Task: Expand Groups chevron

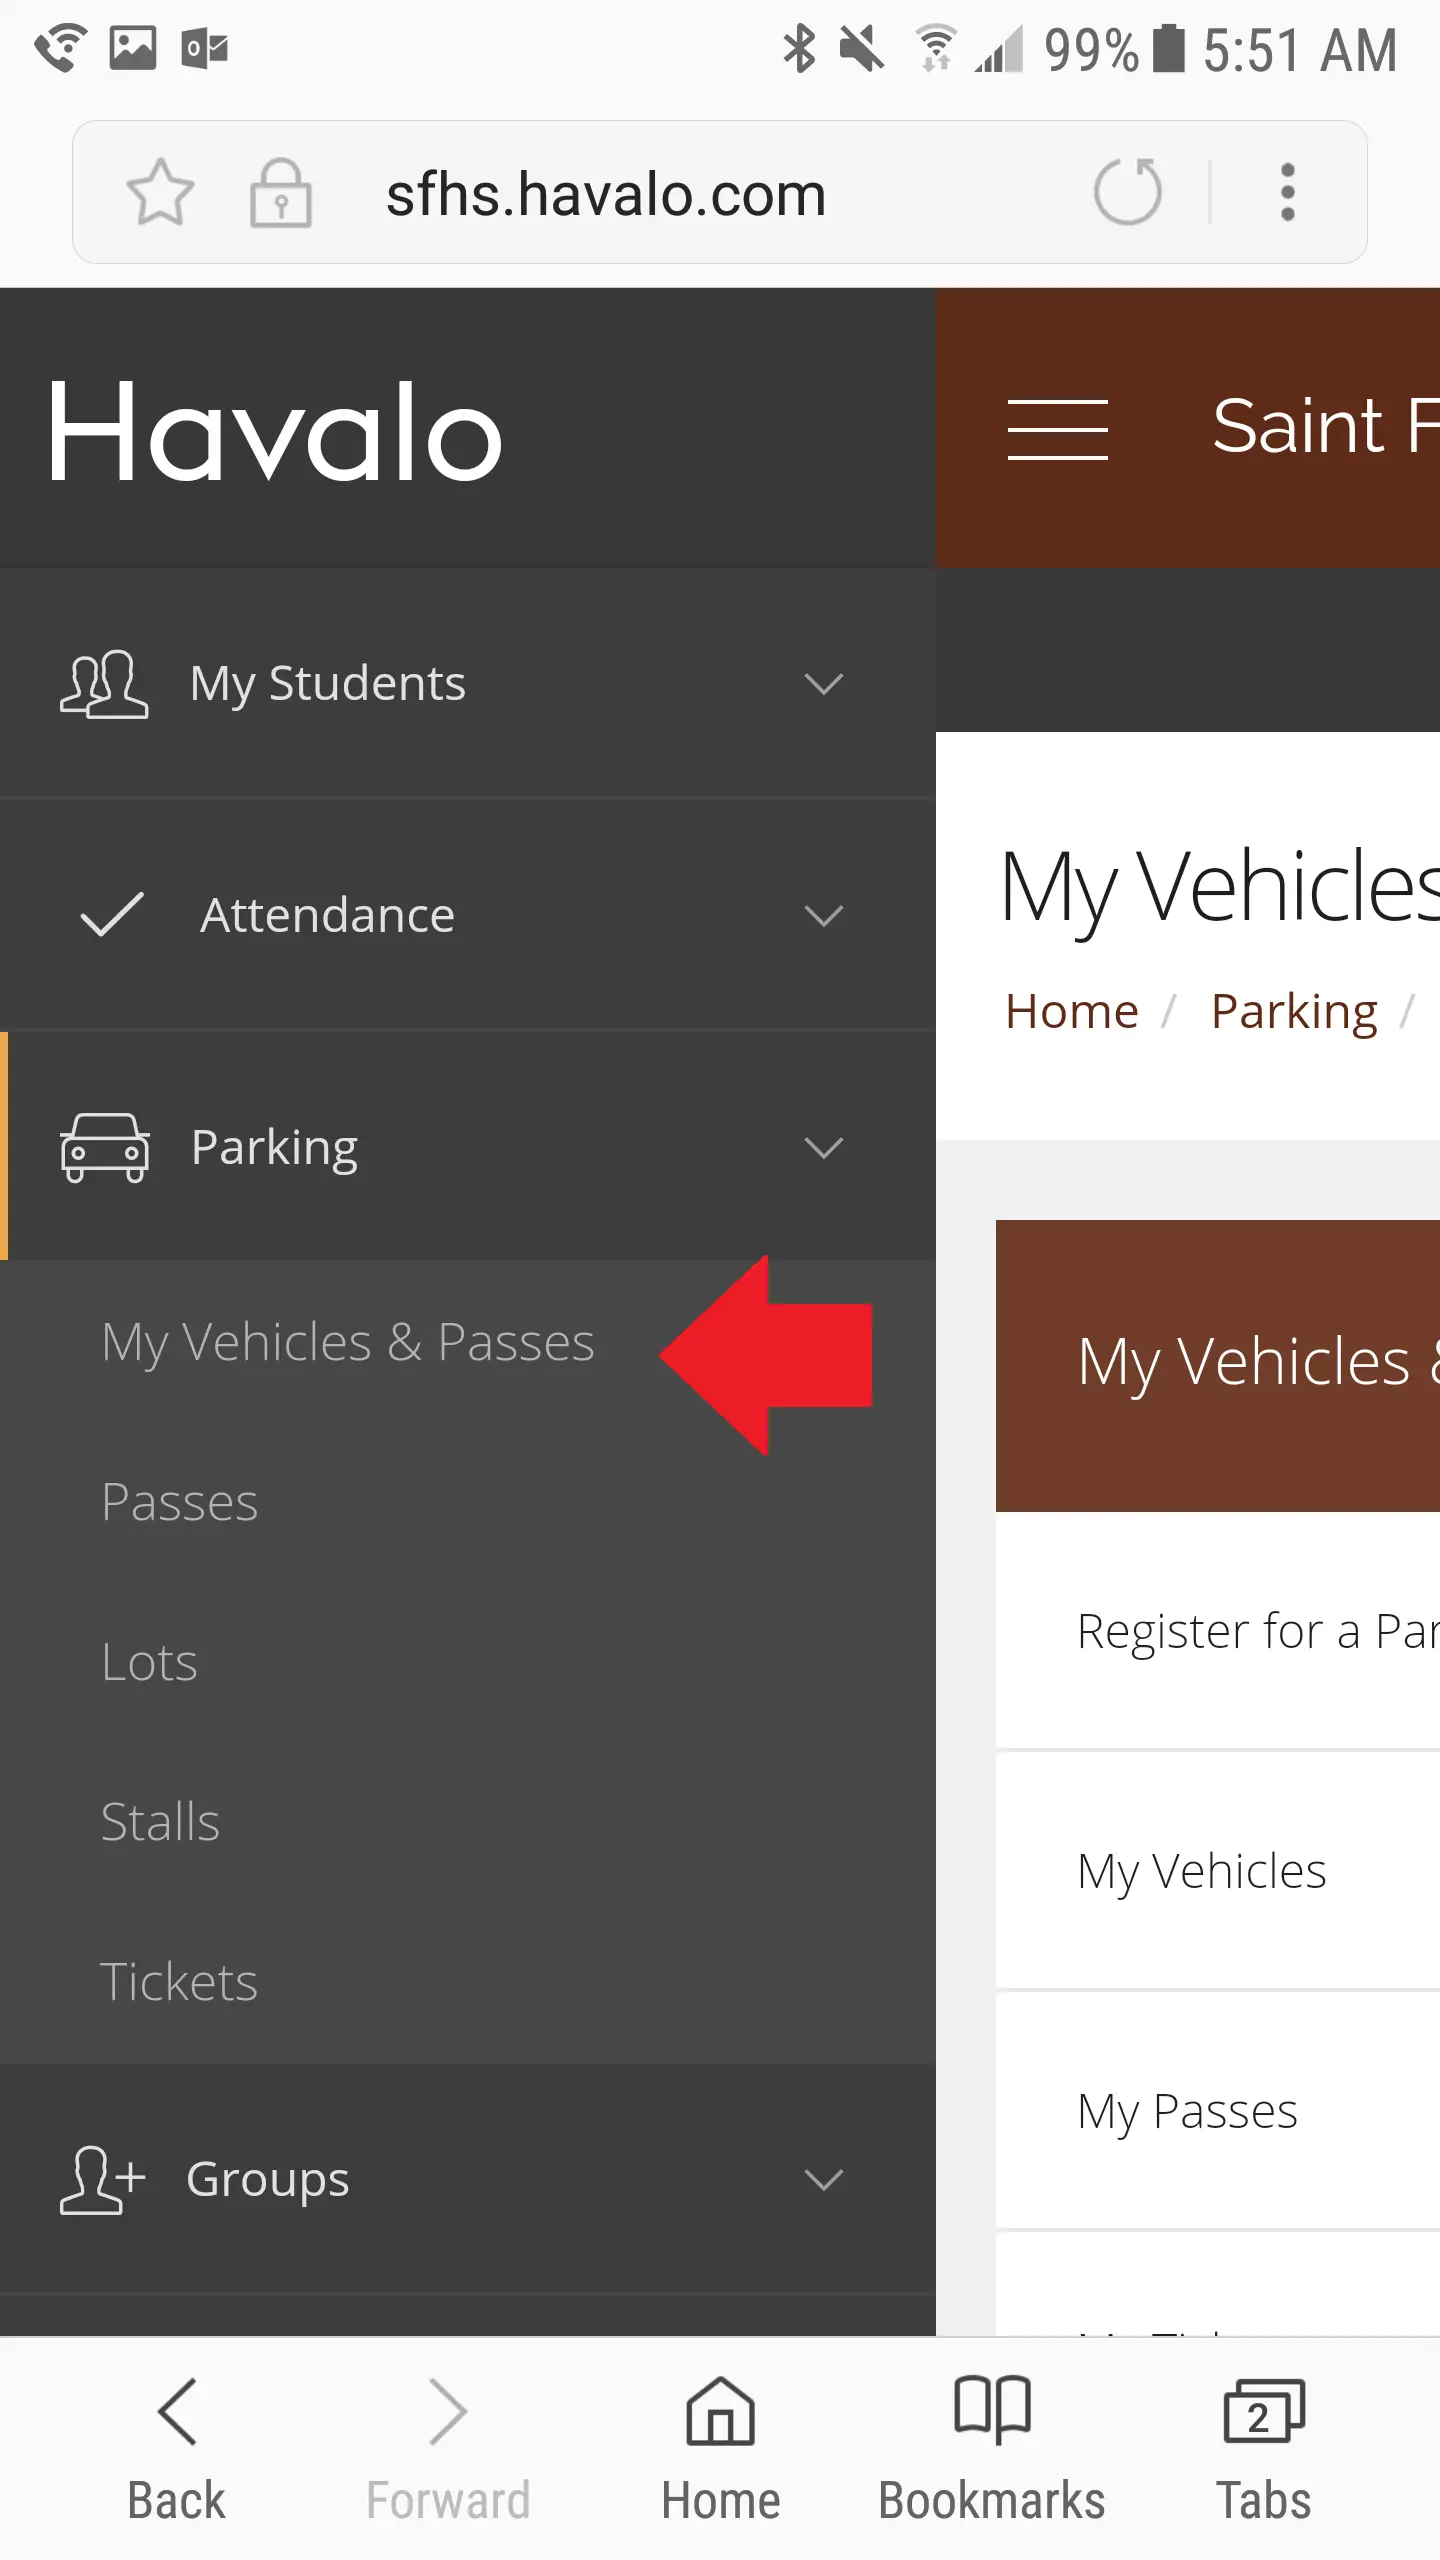Action: coord(824,2179)
